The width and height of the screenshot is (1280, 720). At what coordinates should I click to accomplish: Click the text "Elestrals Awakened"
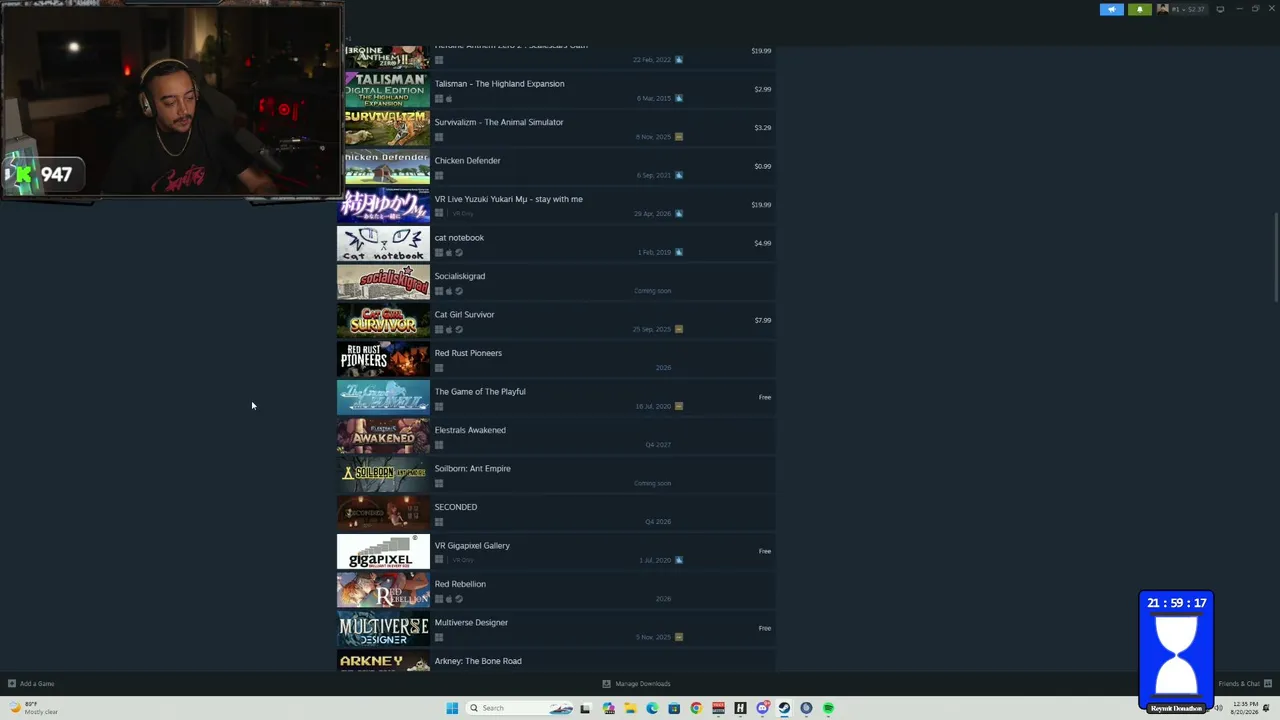point(470,430)
